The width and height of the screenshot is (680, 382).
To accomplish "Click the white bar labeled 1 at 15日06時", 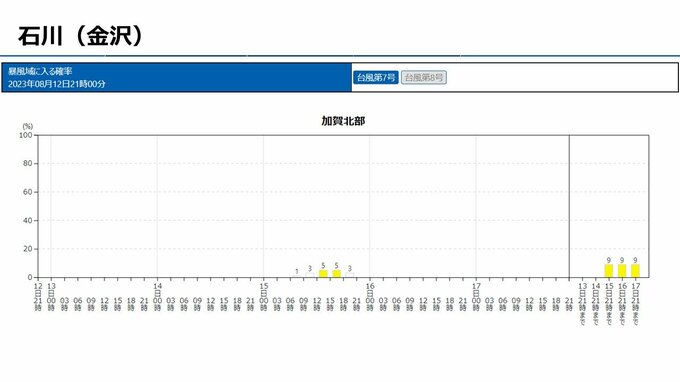I will pyautogui.click(x=297, y=277).
